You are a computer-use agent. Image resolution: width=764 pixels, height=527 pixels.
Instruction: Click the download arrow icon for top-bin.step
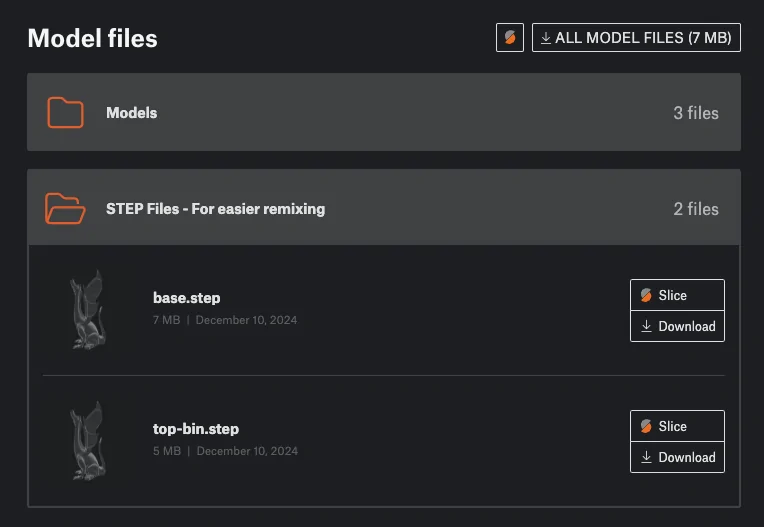[647, 457]
